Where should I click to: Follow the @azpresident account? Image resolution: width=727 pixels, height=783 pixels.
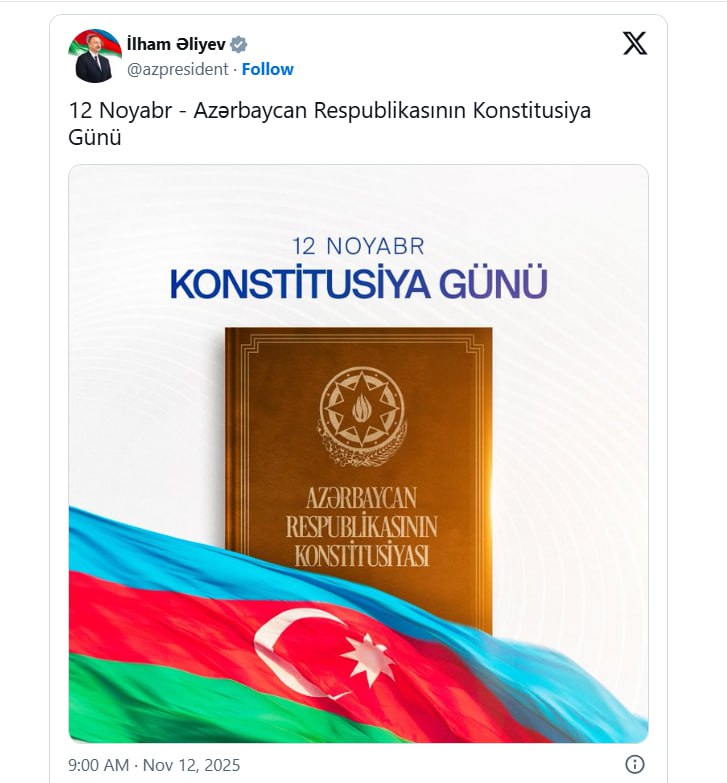[x=268, y=69]
